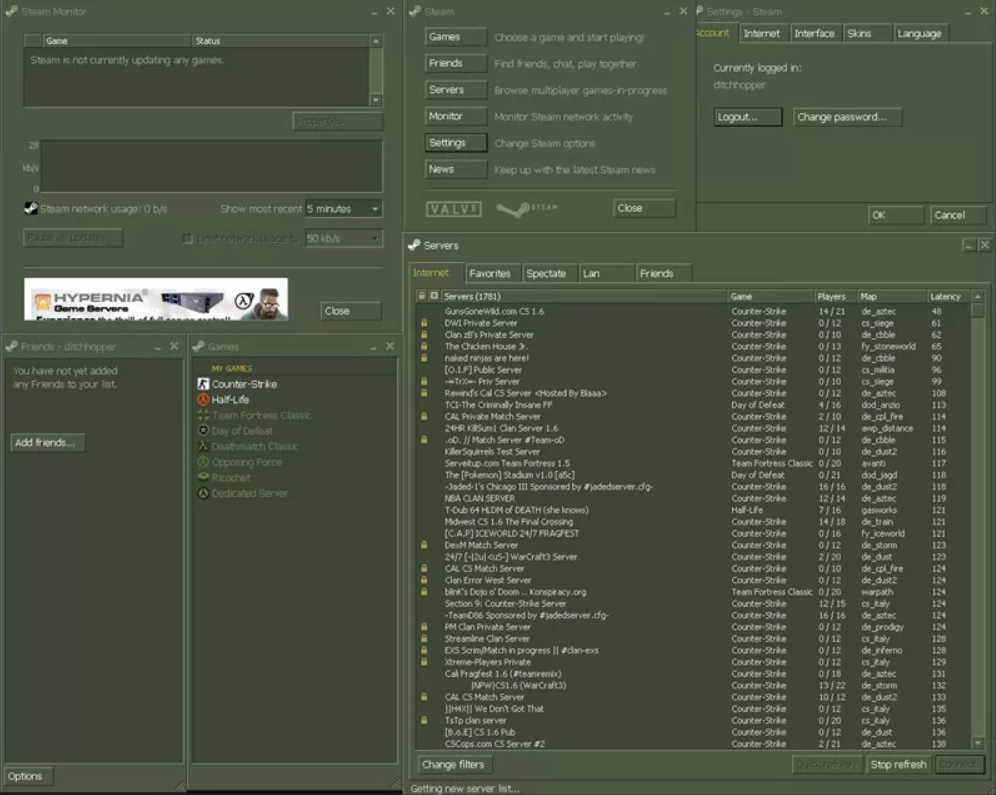Click the Steam icon in Steam Monitor title bar
Screen dimensions: 996x795
[x=11, y=11]
